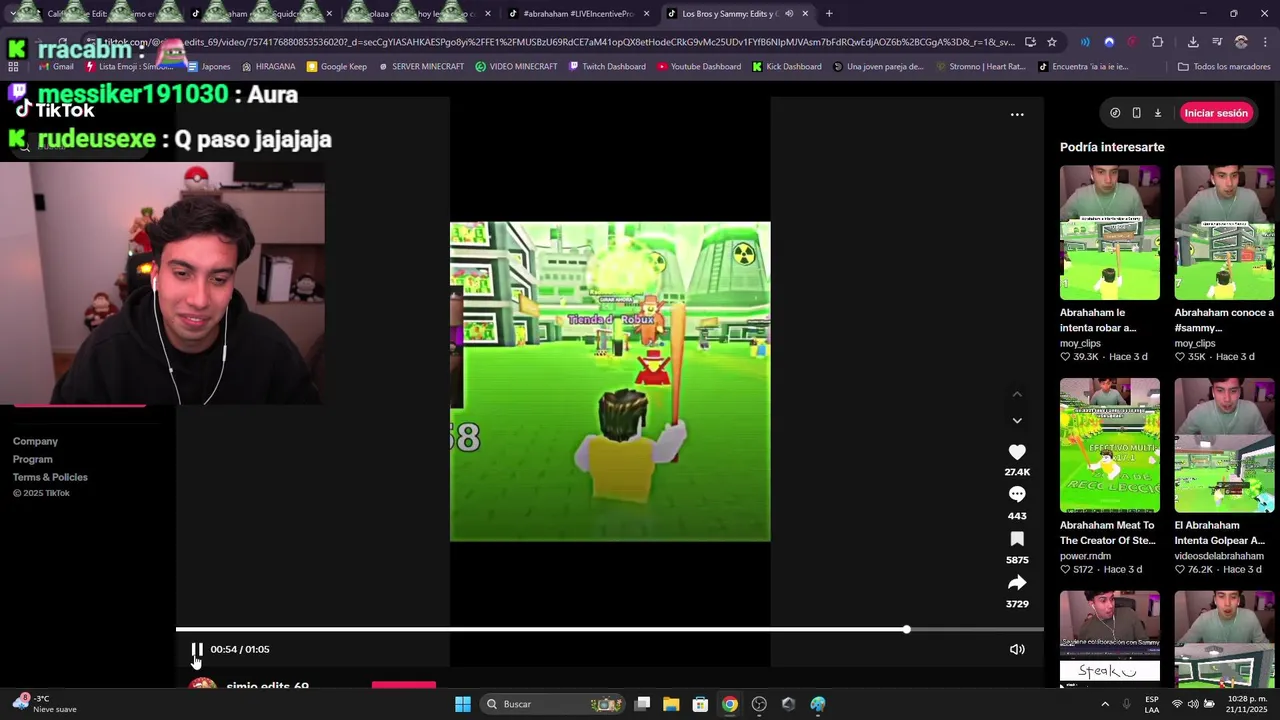Click the ESP LAA keyboard language indicator
The height and width of the screenshot is (720, 1280).
(x=1152, y=704)
